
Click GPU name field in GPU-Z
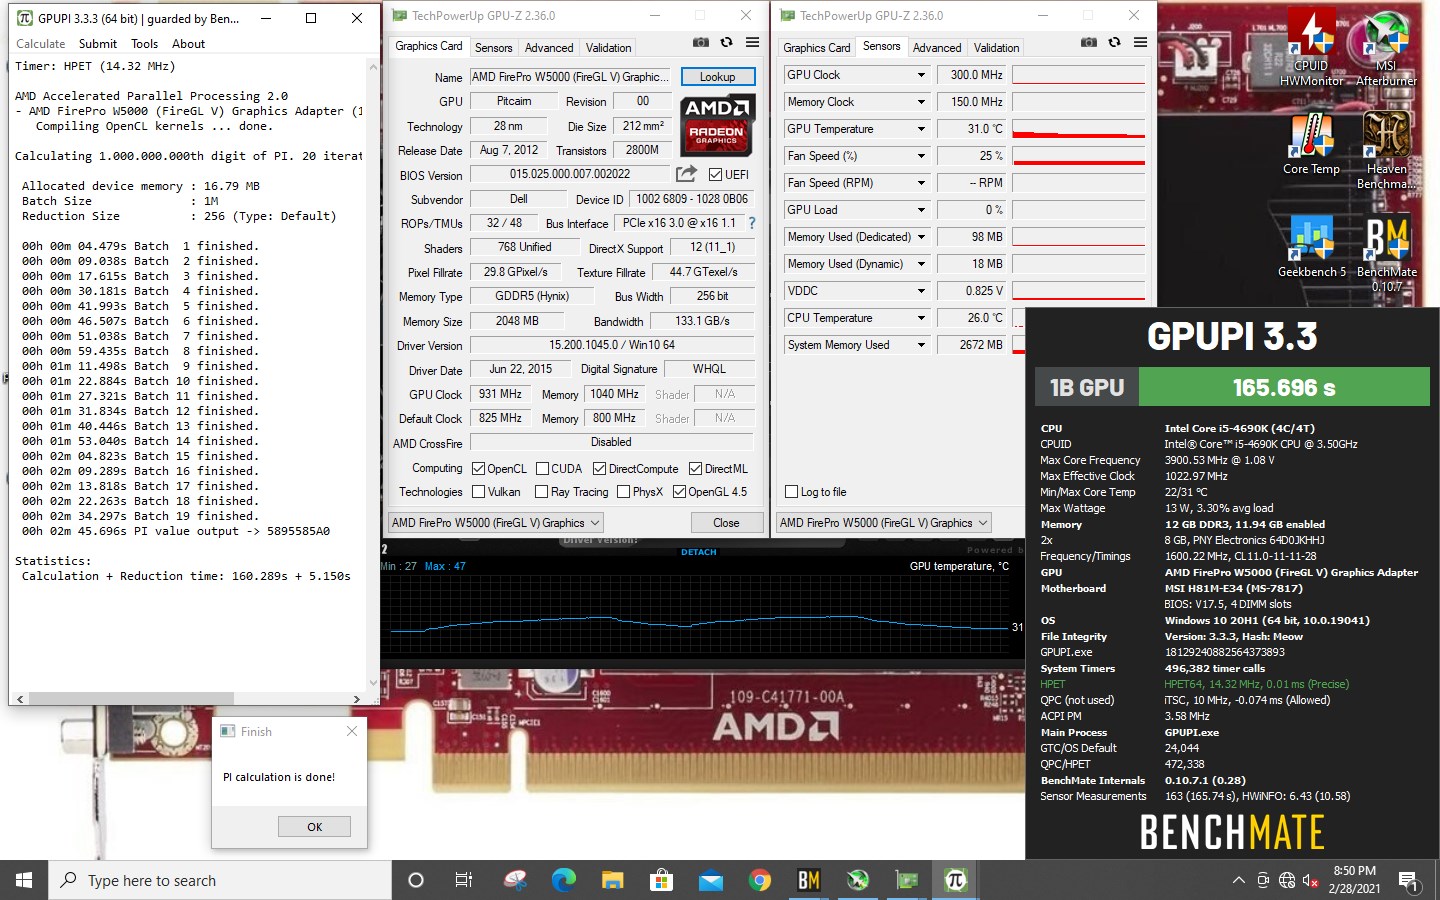[571, 77]
